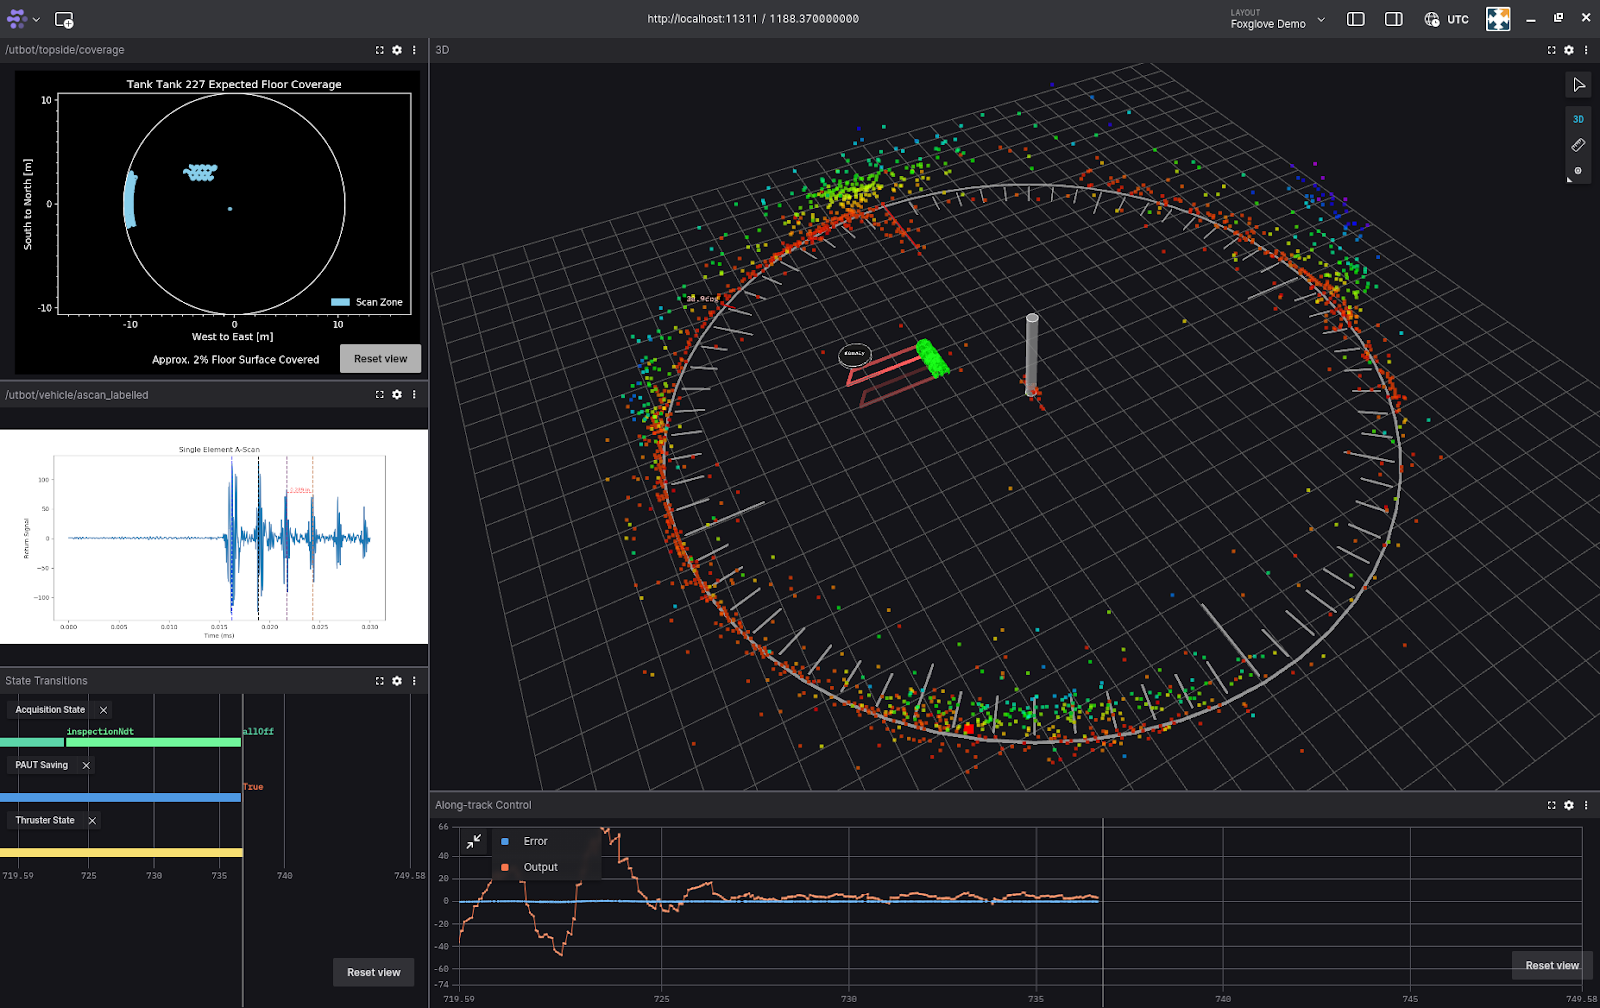Viewport: 1600px width, 1008px height.
Task: Open the Foxglove Demo layout dropdown
Action: [1278, 19]
